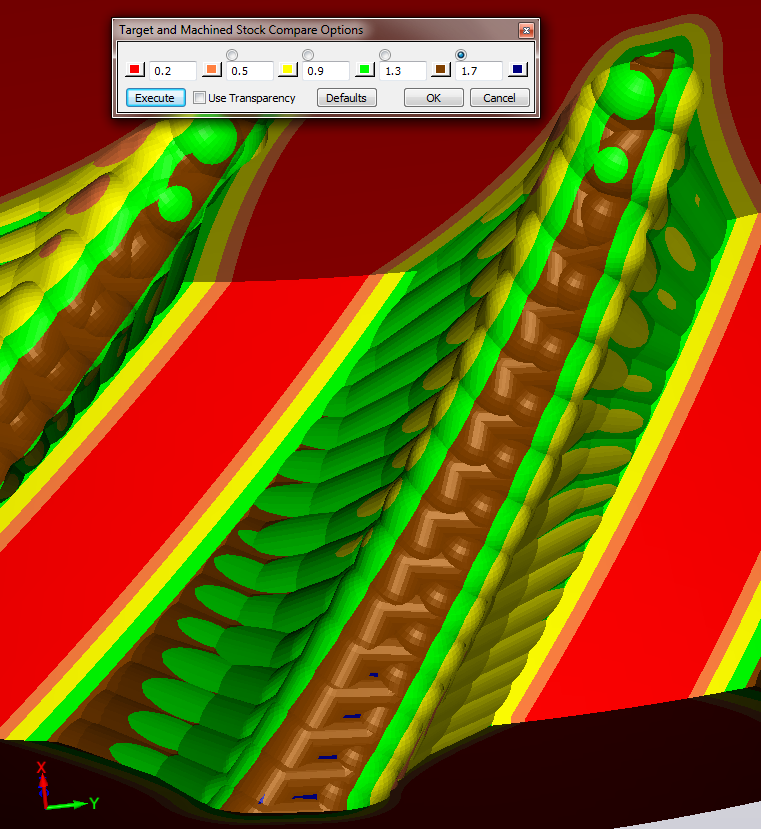This screenshot has height=829, width=761.
Task: Click the XY coordinate axis triad
Action: 66,788
